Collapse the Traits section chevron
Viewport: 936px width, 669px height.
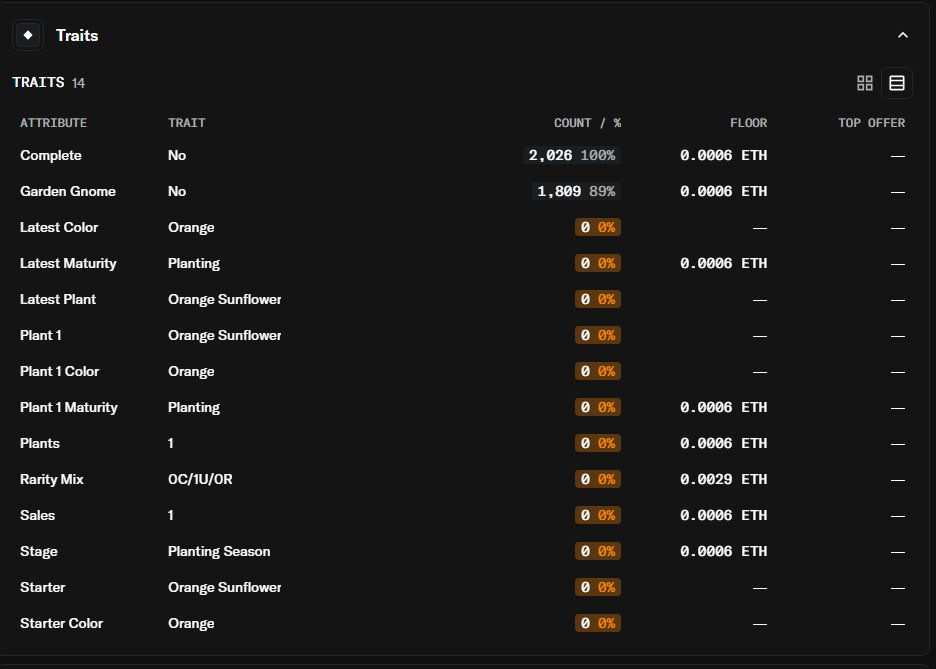(x=903, y=35)
